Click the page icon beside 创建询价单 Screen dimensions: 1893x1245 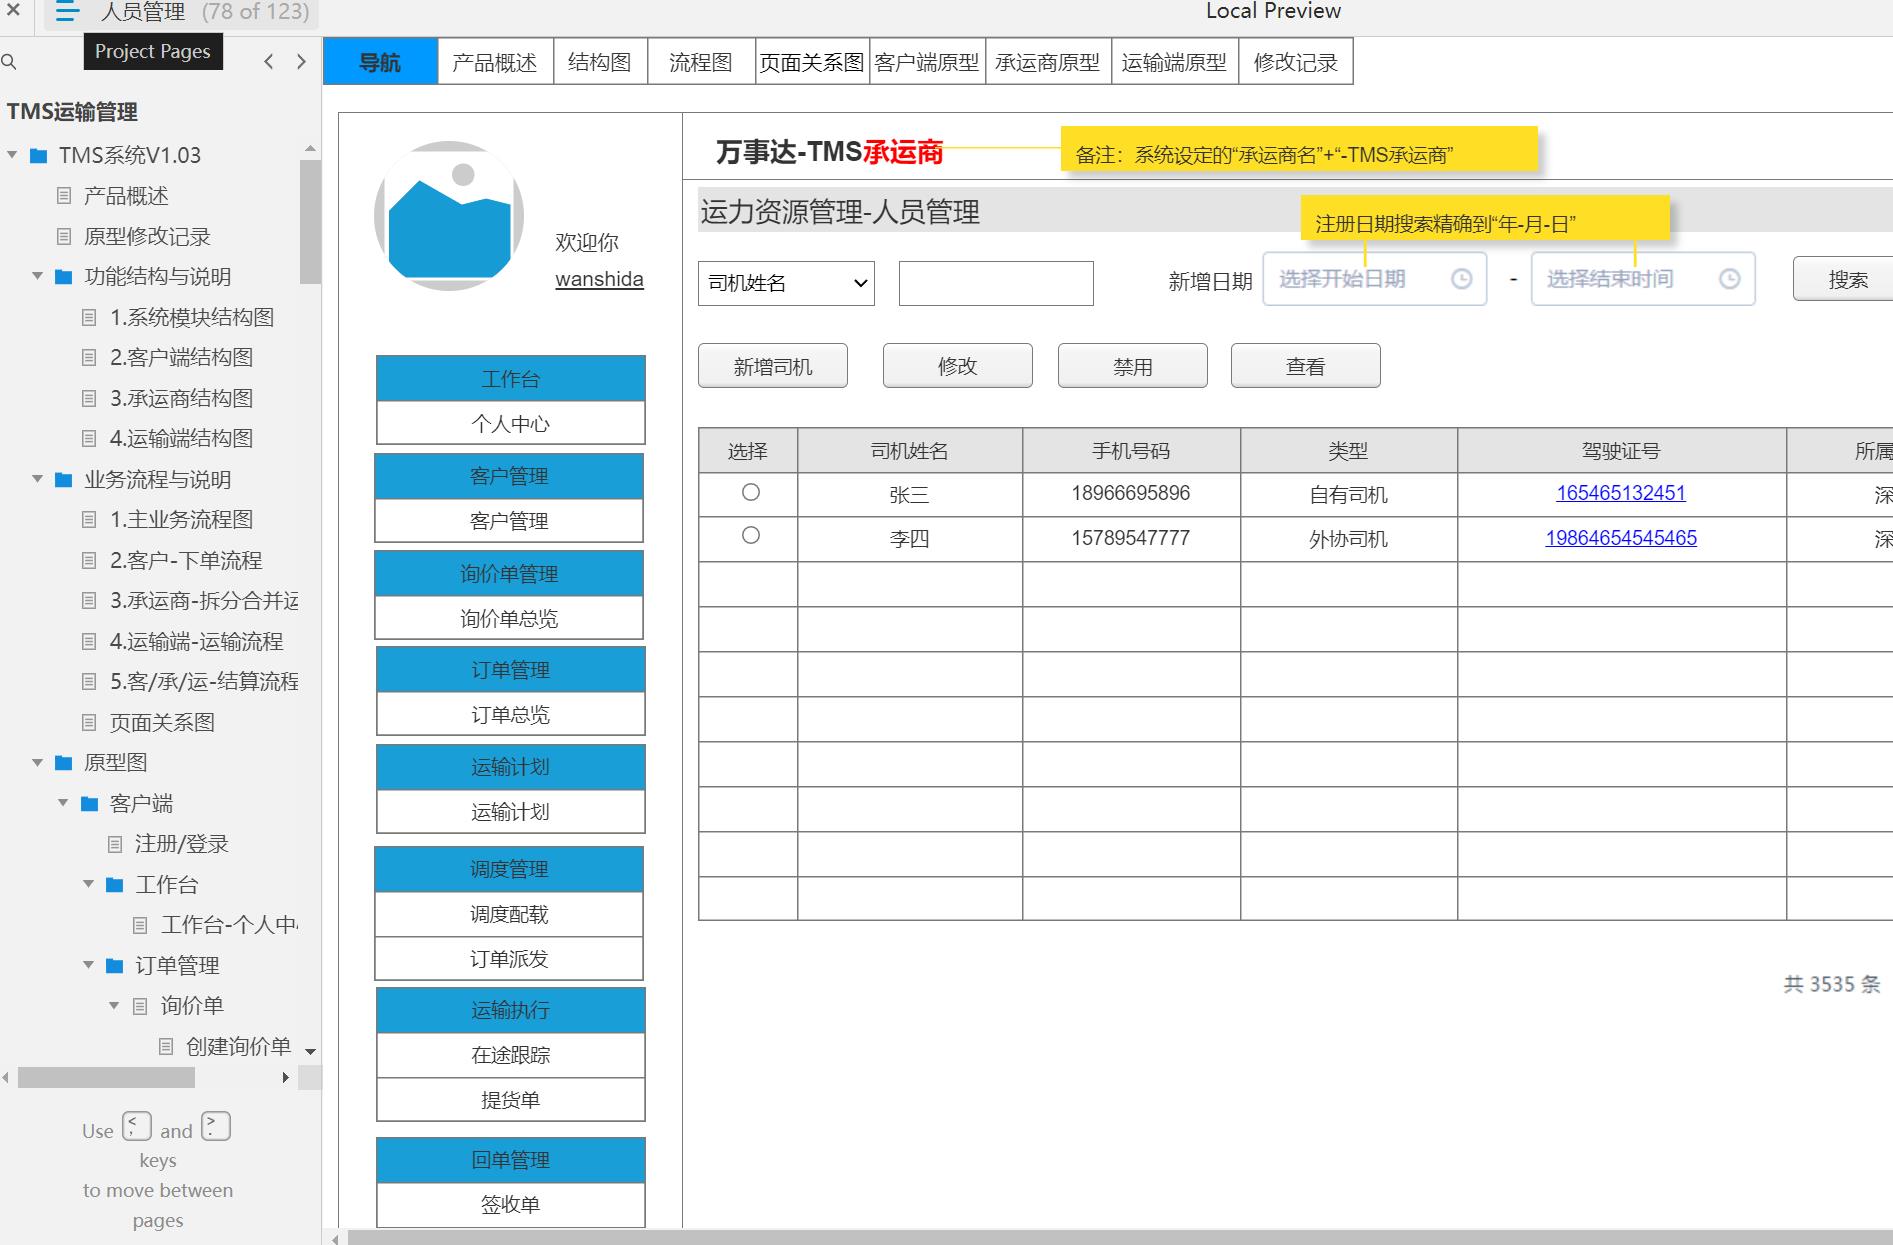tap(166, 1047)
